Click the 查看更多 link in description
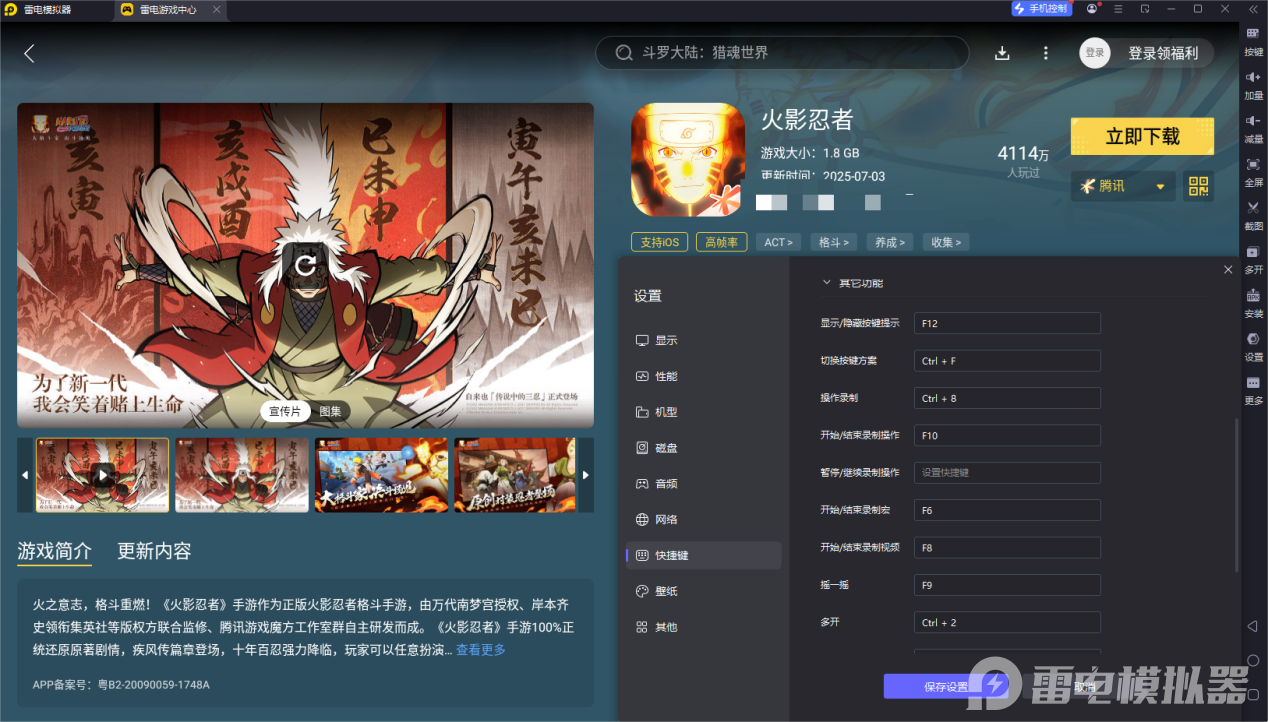Image resolution: width=1268 pixels, height=722 pixels. [481, 650]
